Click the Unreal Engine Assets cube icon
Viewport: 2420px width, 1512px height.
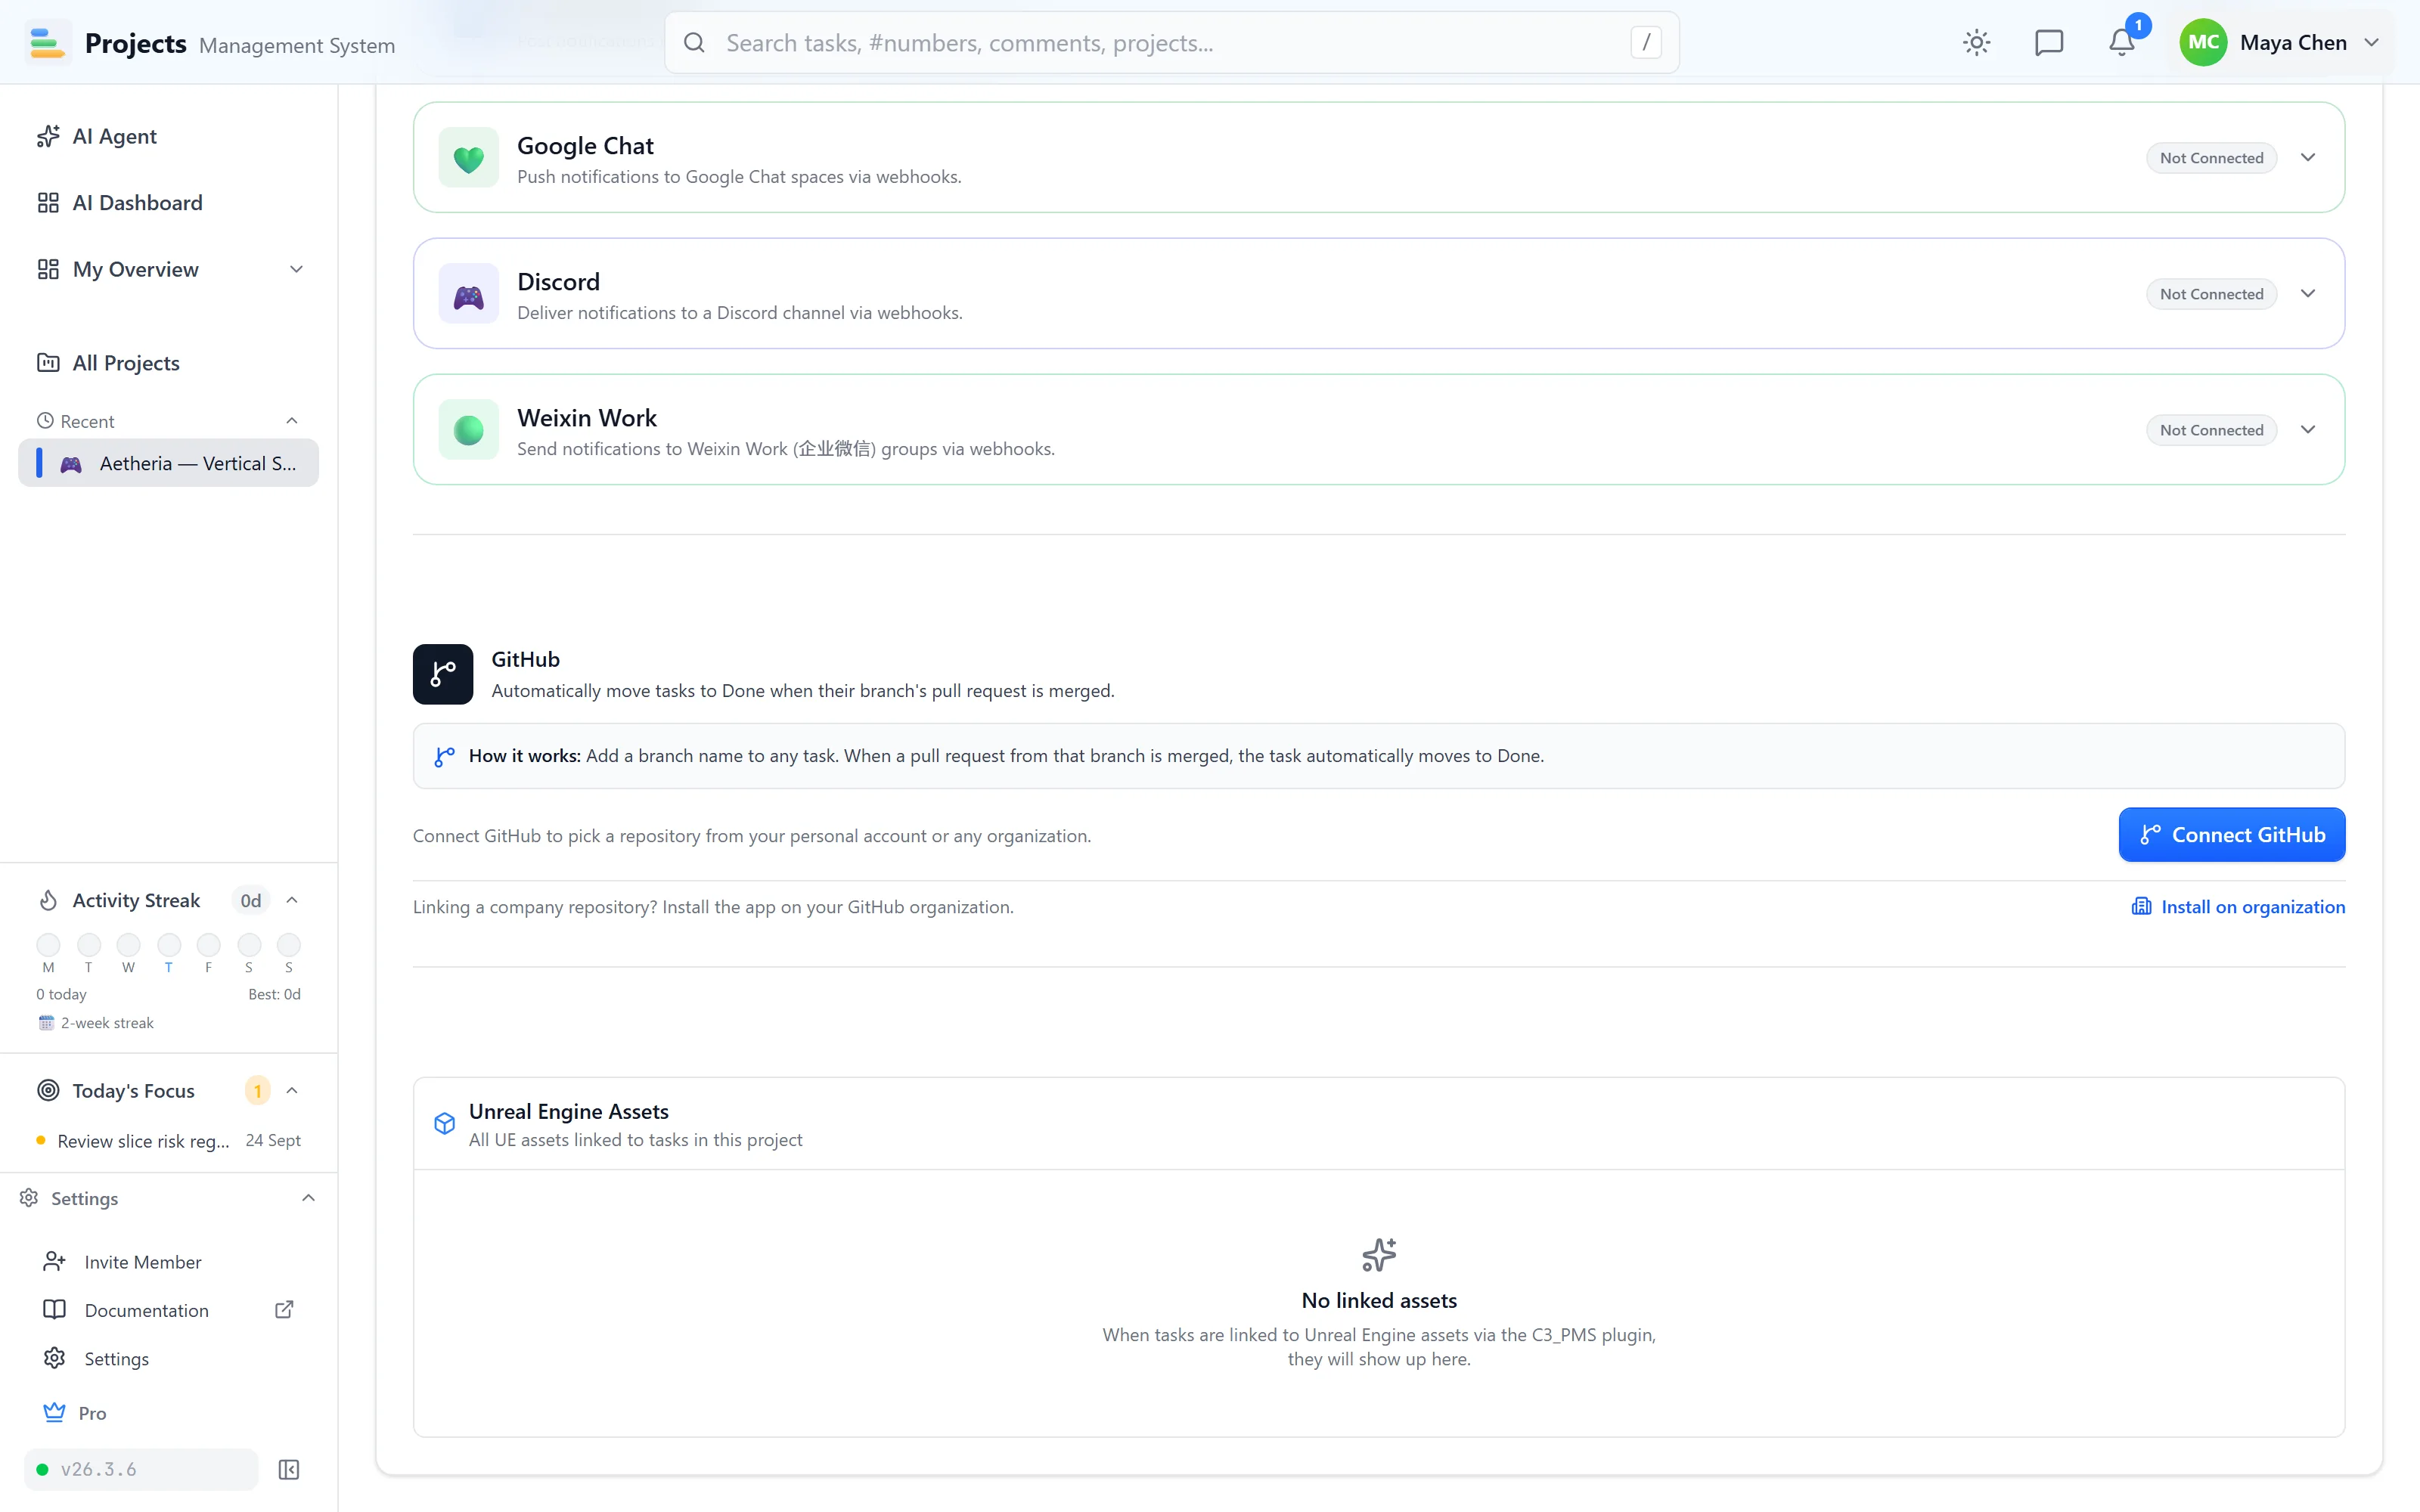(x=445, y=1123)
